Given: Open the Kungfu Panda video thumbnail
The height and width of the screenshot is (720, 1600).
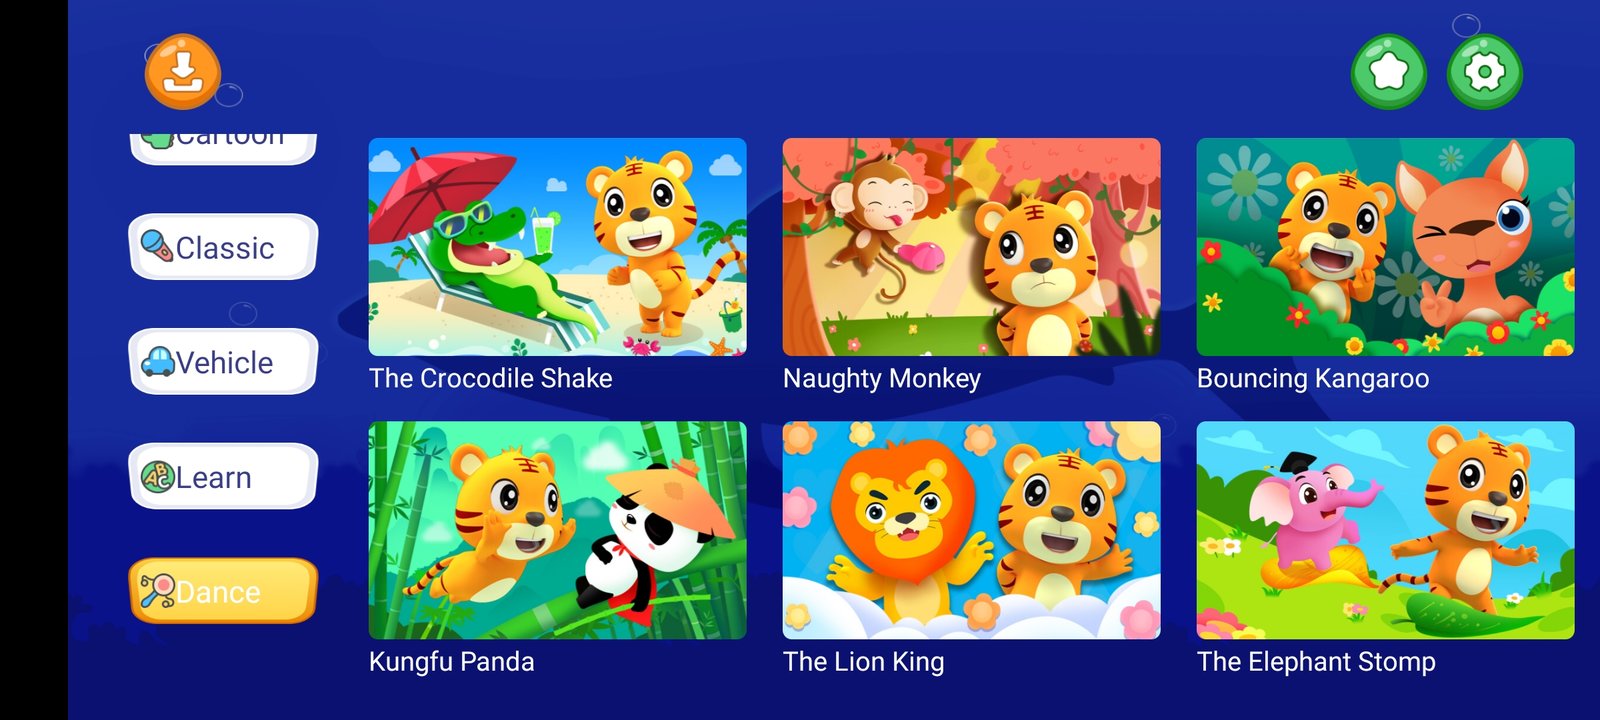Looking at the screenshot, I should pyautogui.click(x=557, y=530).
